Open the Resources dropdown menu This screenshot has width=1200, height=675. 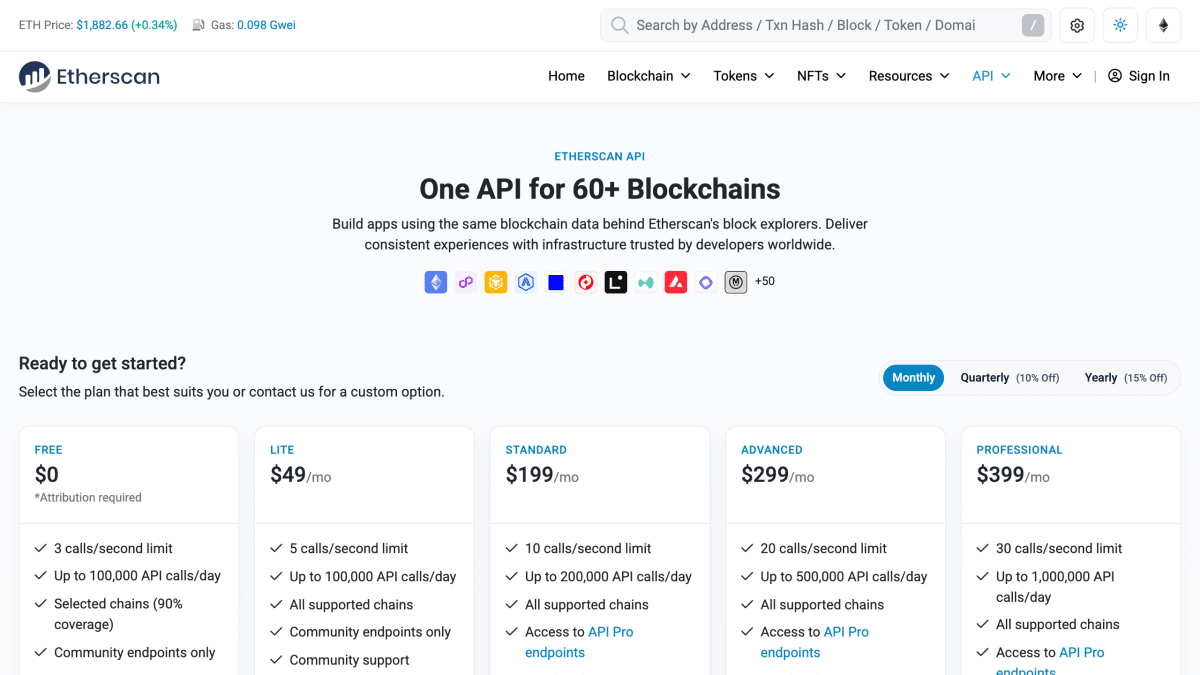pos(909,76)
